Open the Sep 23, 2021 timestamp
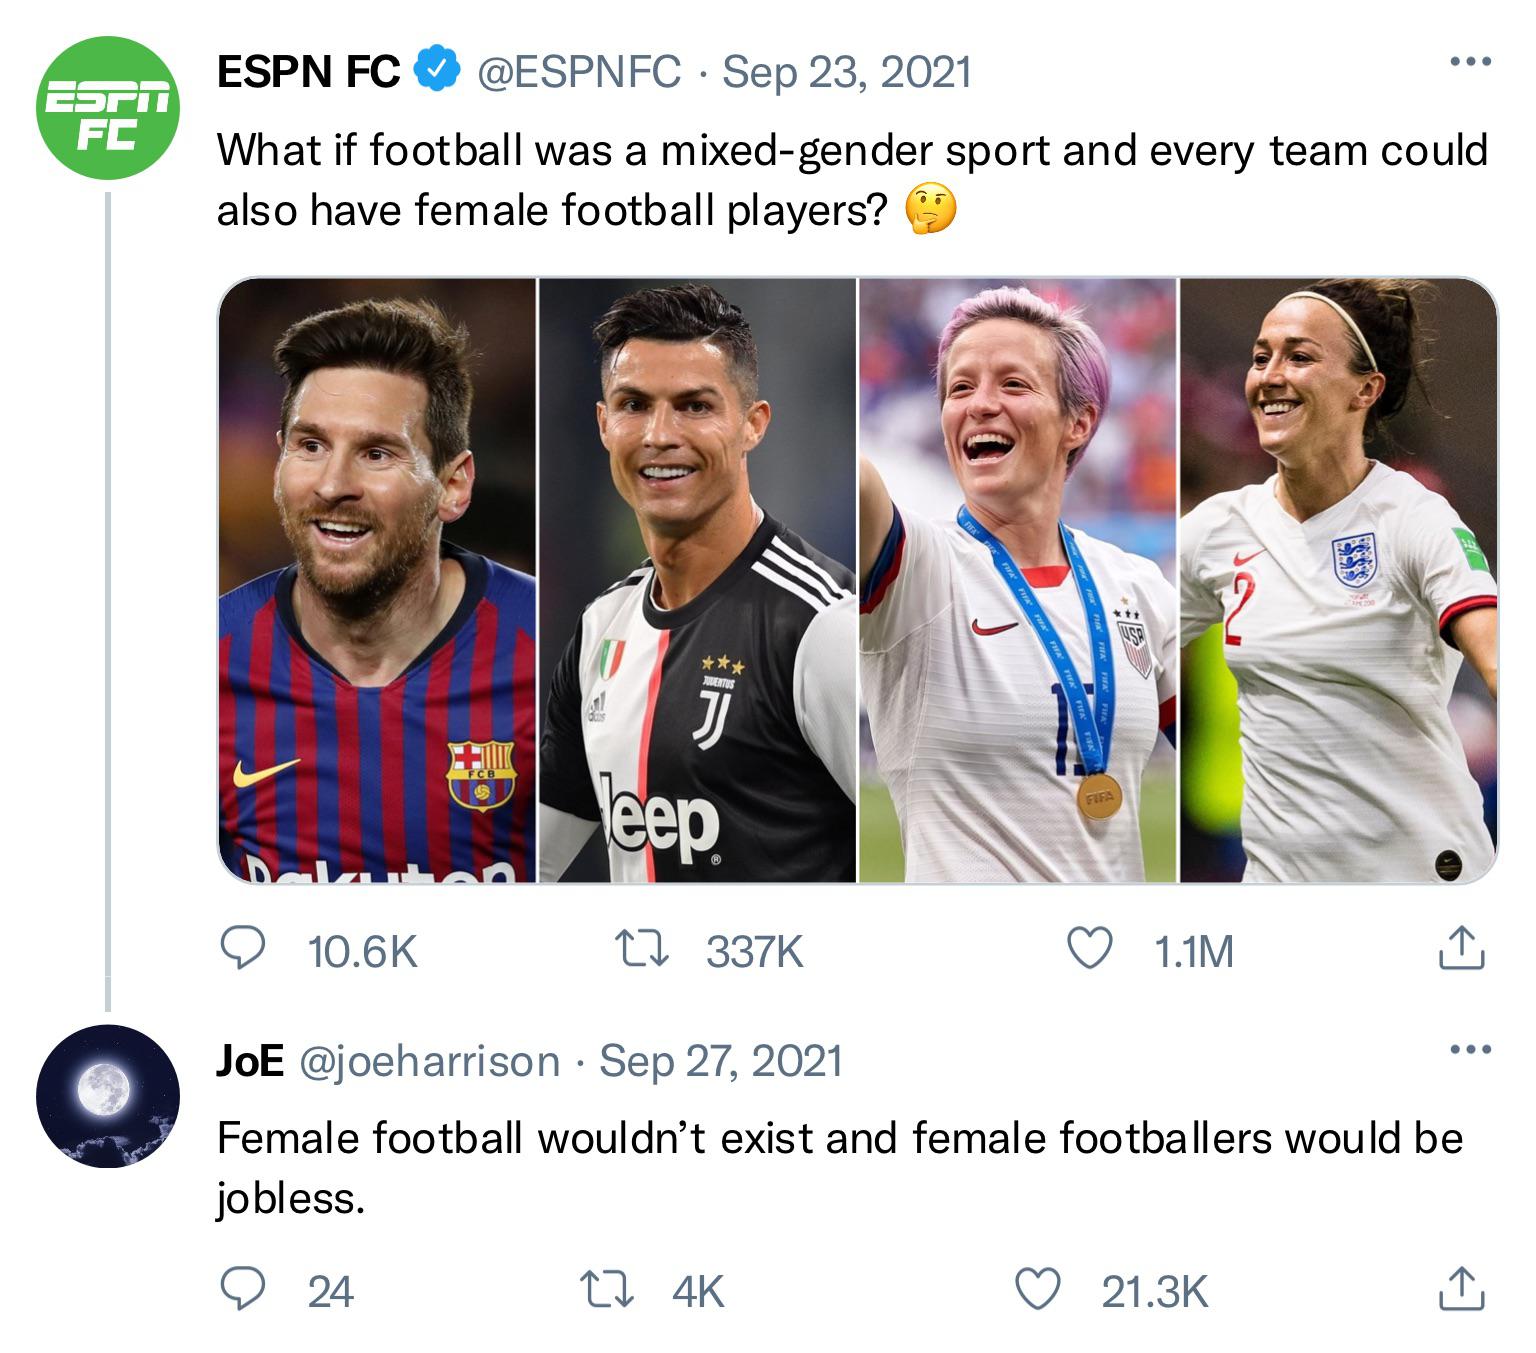This screenshot has height=1353, width=1536. (x=846, y=72)
